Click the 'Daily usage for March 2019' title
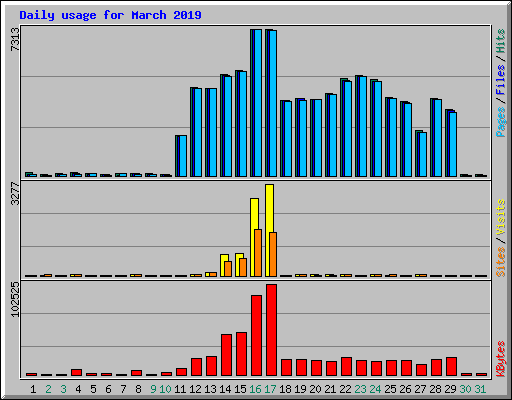Image resolution: width=512 pixels, height=400 pixels. tap(110, 15)
